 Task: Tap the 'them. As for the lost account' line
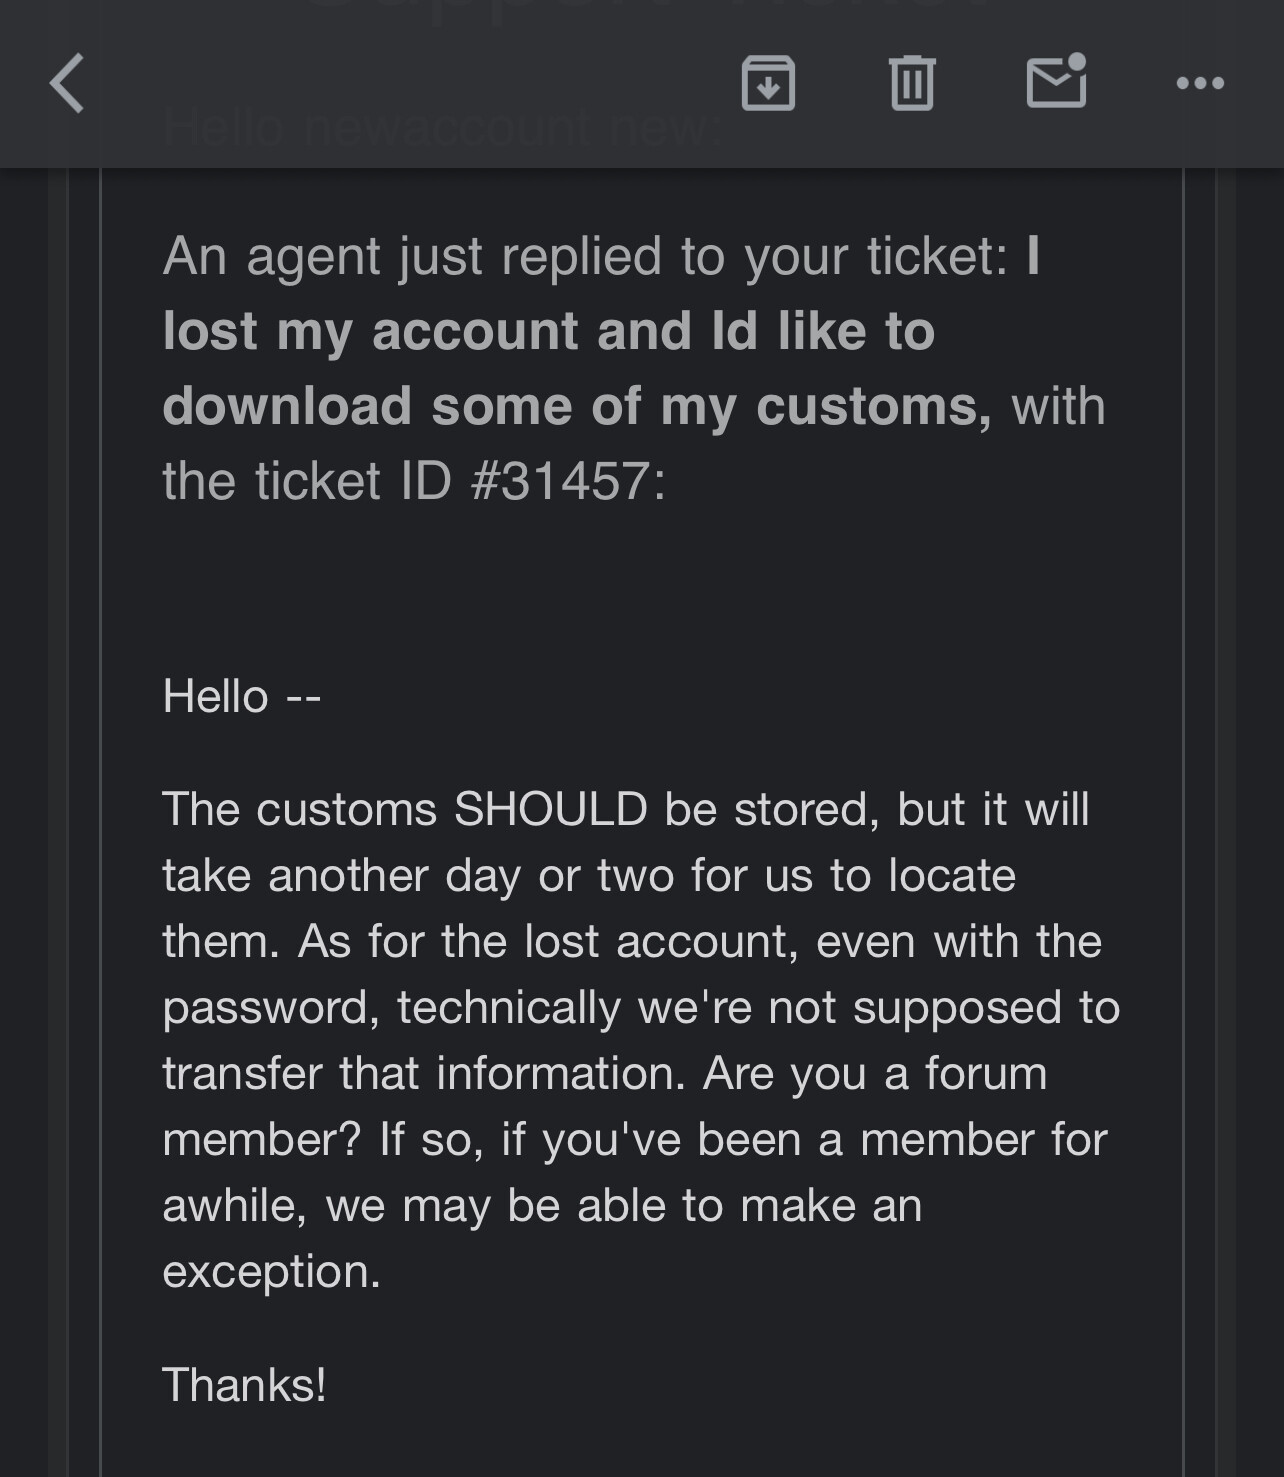coord(632,942)
